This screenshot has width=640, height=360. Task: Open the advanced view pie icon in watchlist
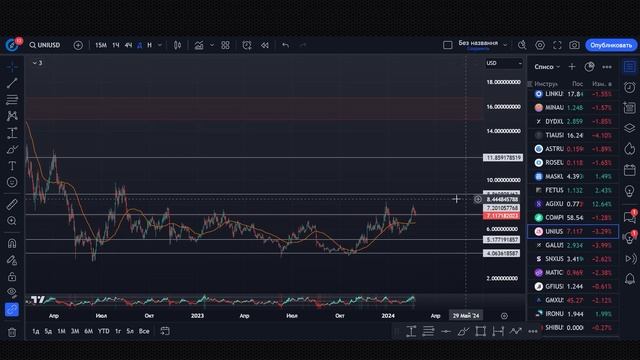pyautogui.click(x=589, y=67)
